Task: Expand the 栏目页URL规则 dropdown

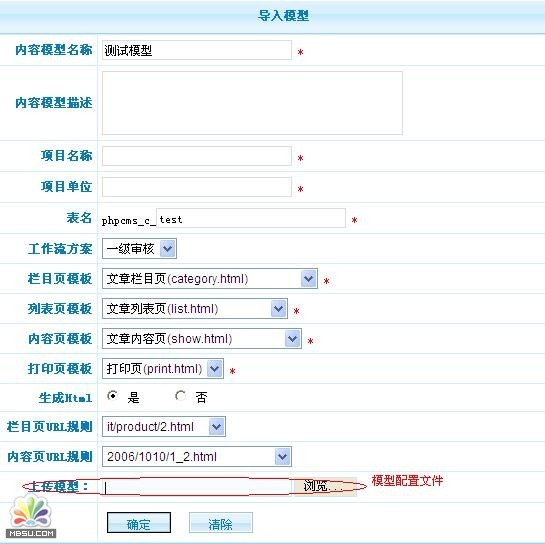Action: coord(164,427)
